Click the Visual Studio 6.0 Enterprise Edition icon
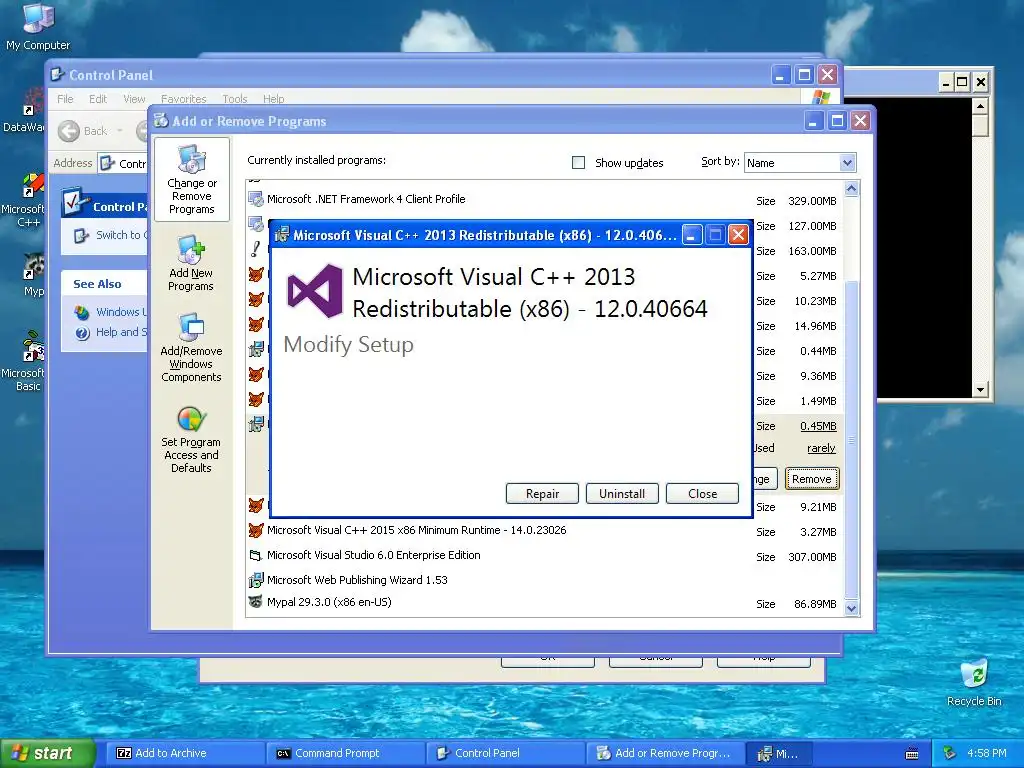 click(256, 555)
